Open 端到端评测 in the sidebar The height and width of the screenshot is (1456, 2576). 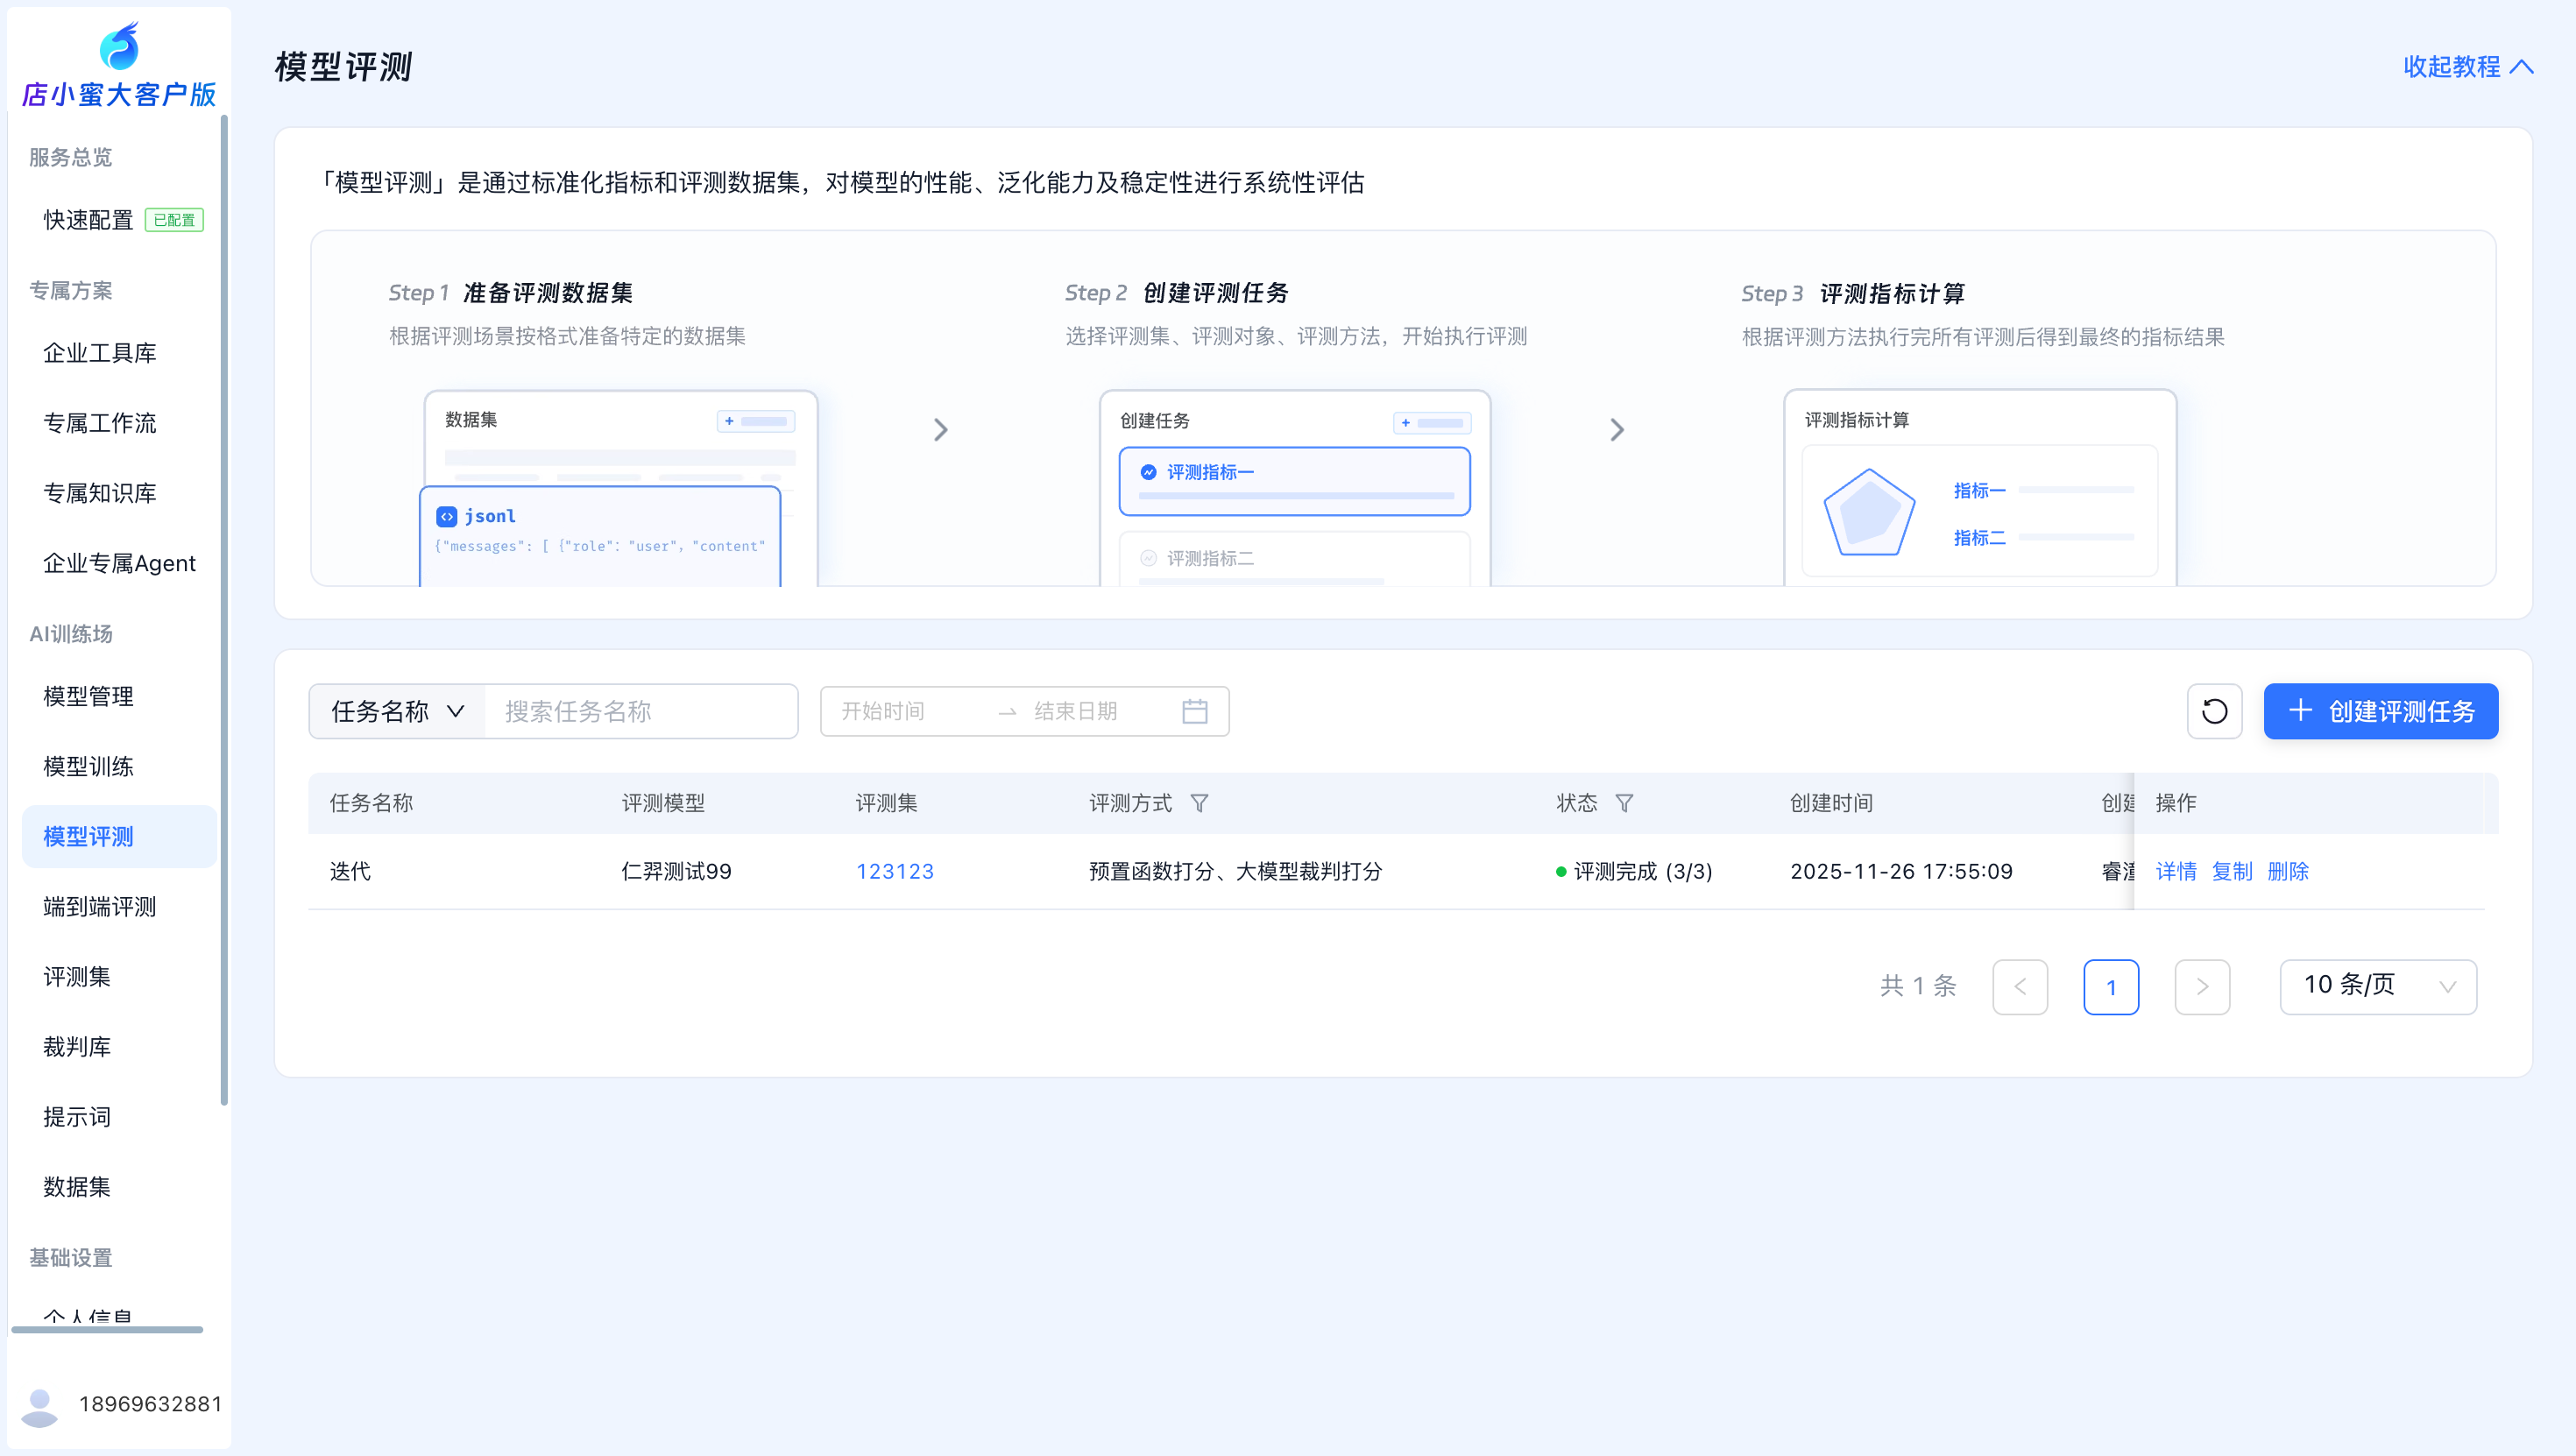(x=99, y=906)
